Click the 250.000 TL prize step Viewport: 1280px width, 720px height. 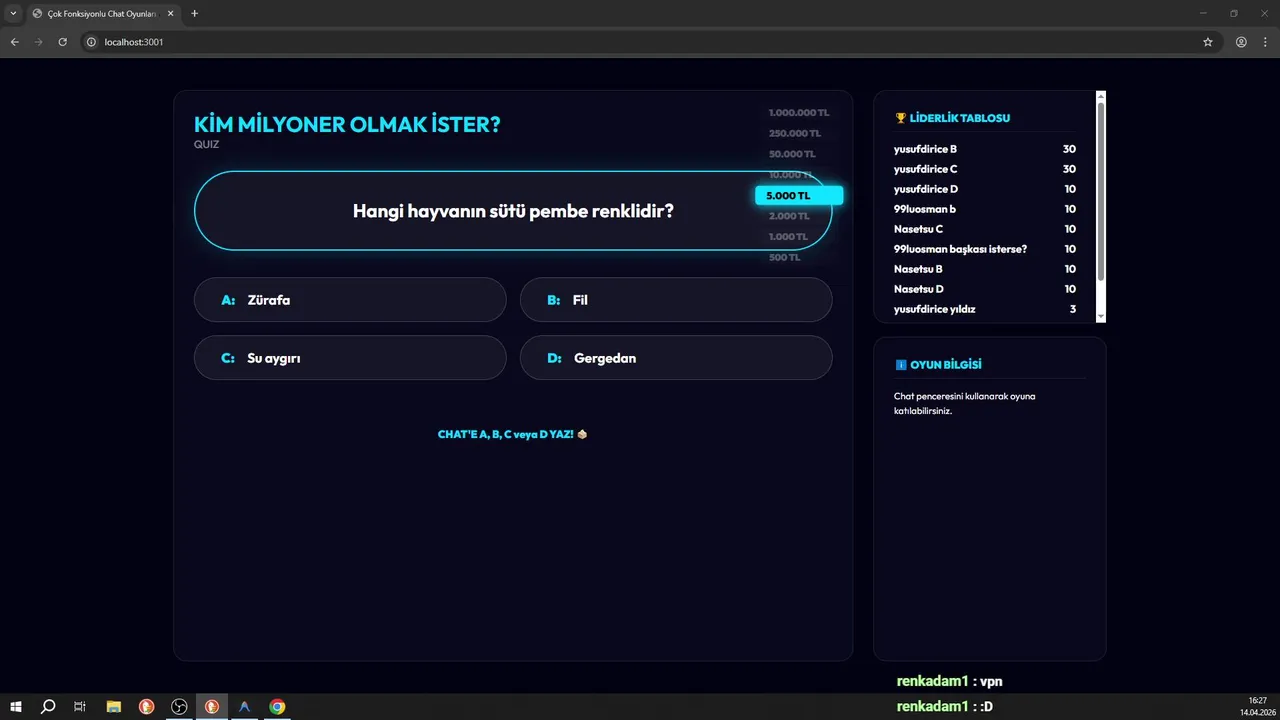click(795, 133)
